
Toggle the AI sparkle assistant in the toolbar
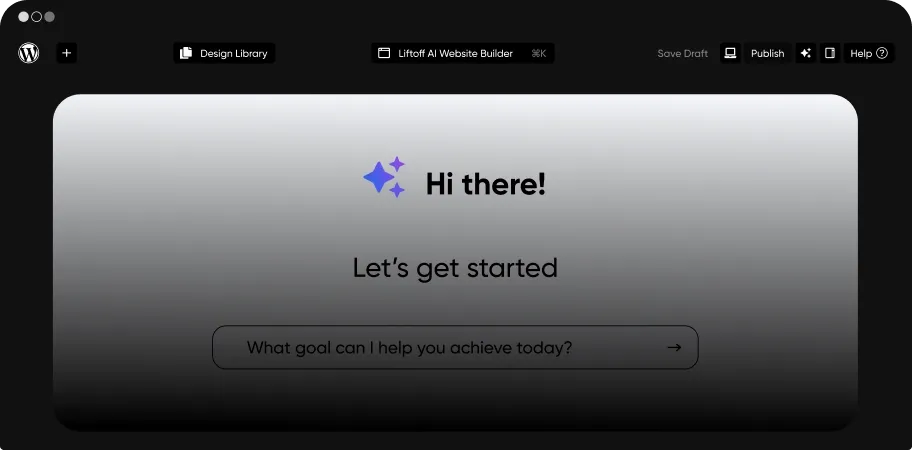(806, 53)
